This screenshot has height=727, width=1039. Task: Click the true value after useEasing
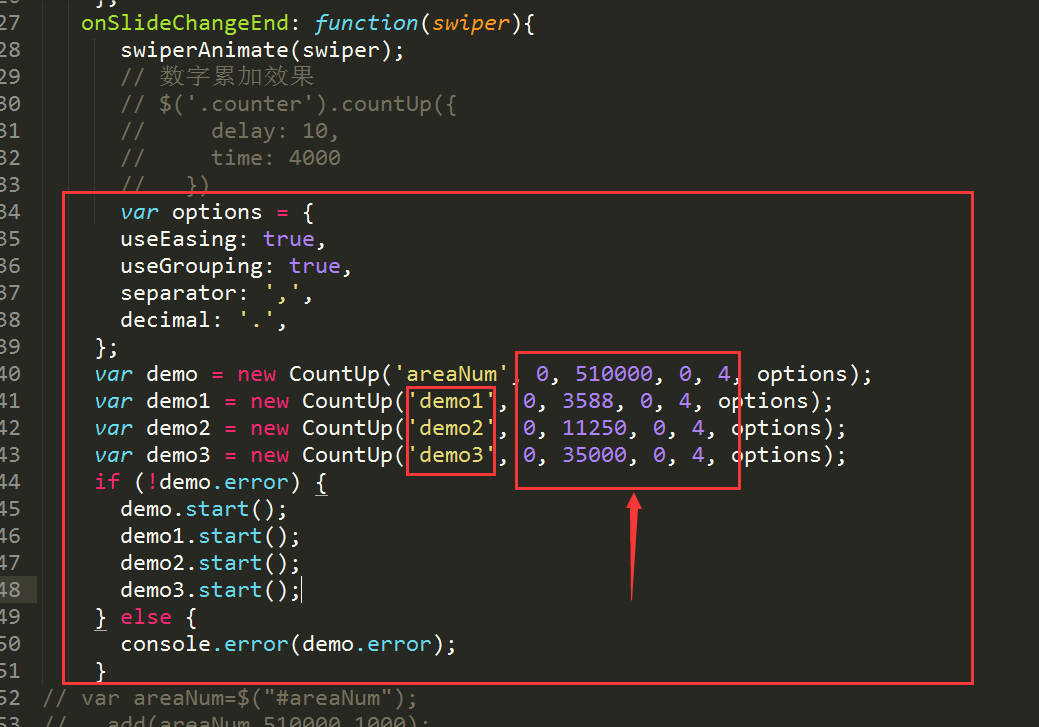pos(288,239)
